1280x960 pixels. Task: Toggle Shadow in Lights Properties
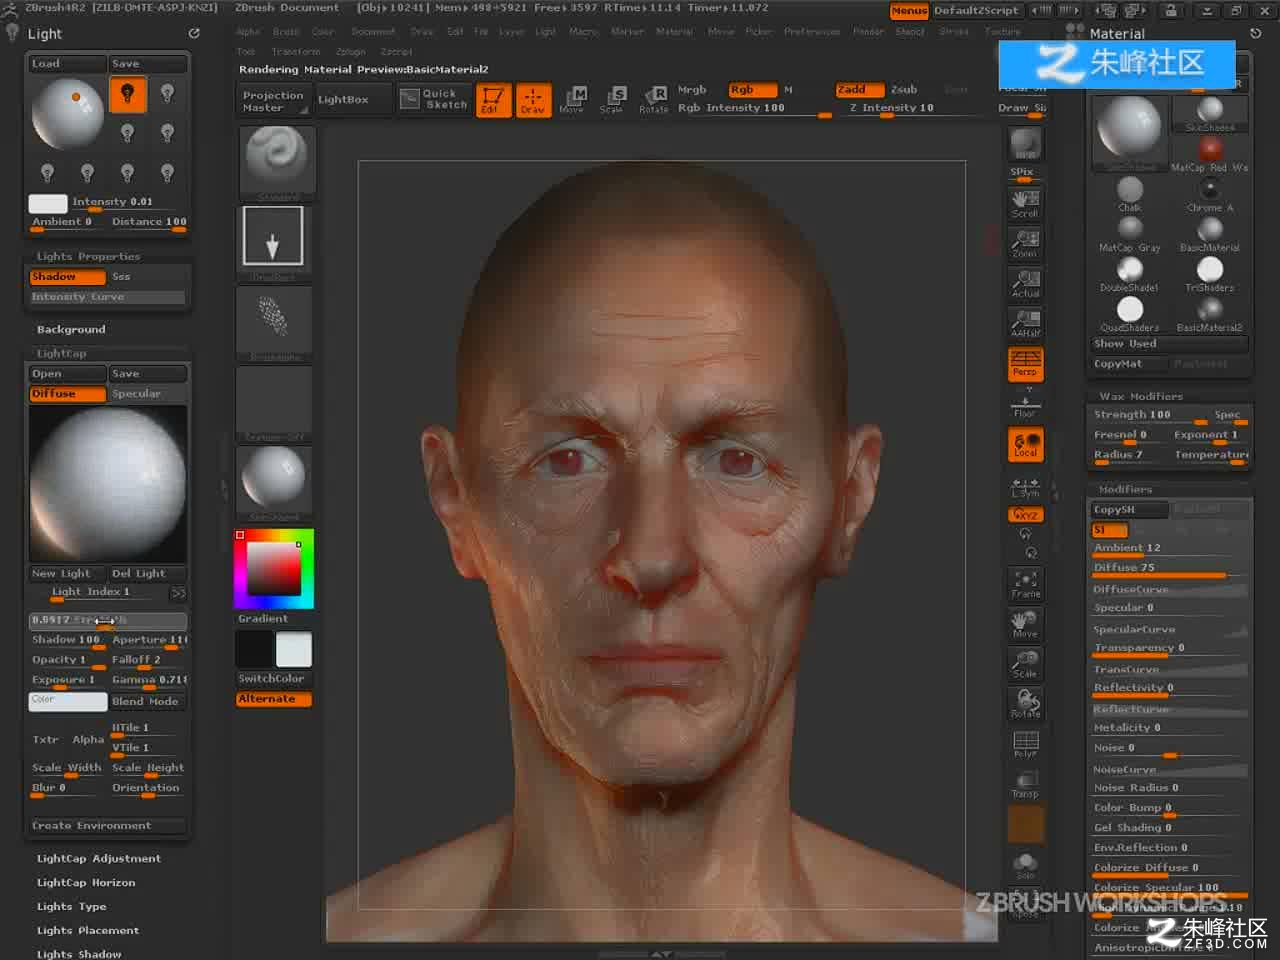click(x=67, y=277)
